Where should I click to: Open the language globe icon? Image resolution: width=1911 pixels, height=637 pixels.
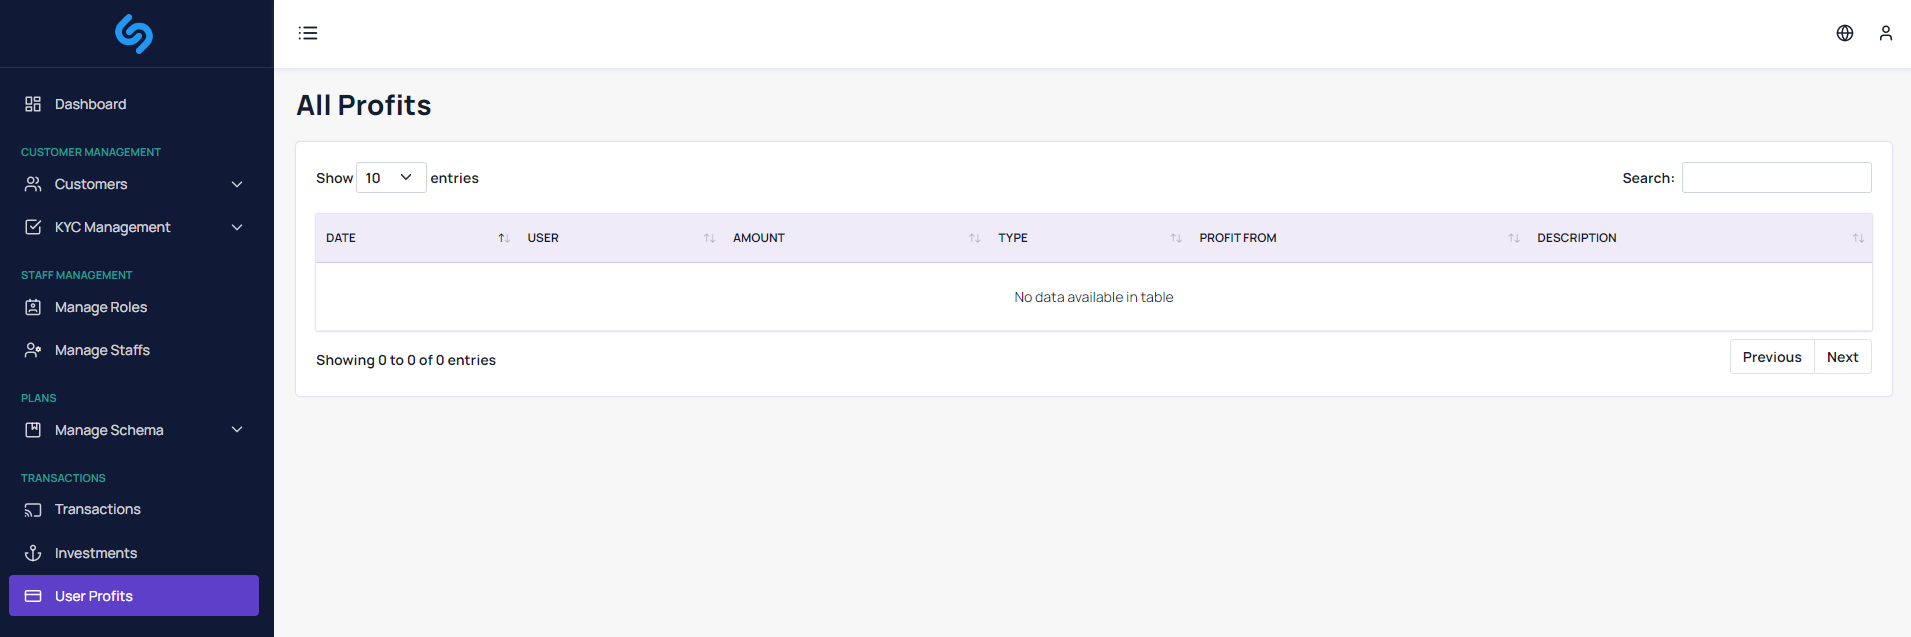click(x=1845, y=33)
